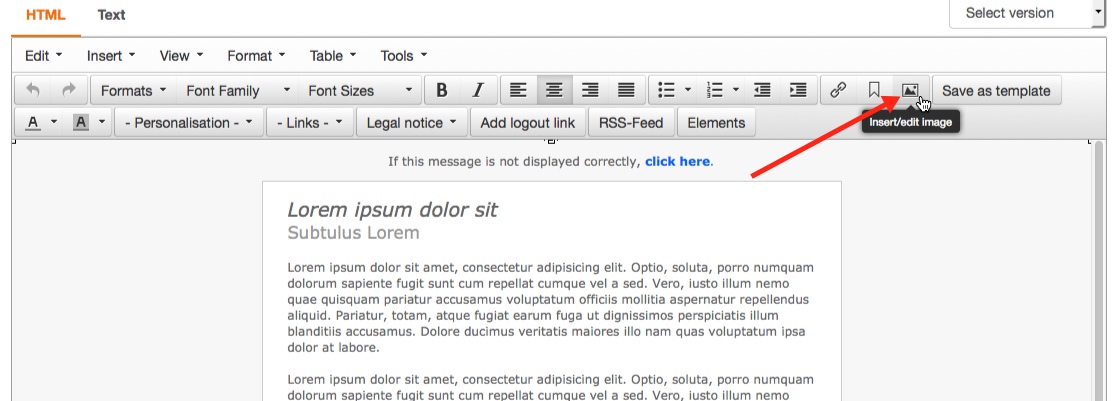Open the Formats dropdown
This screenshot has height=401, width=1119.
(x=133, y=91)
